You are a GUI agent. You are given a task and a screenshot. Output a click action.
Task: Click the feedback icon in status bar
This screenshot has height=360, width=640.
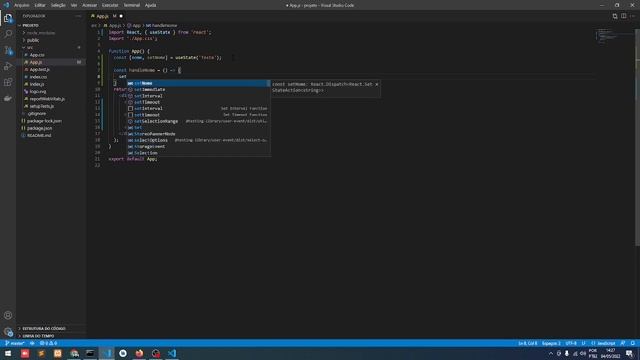tap(623, 343)
